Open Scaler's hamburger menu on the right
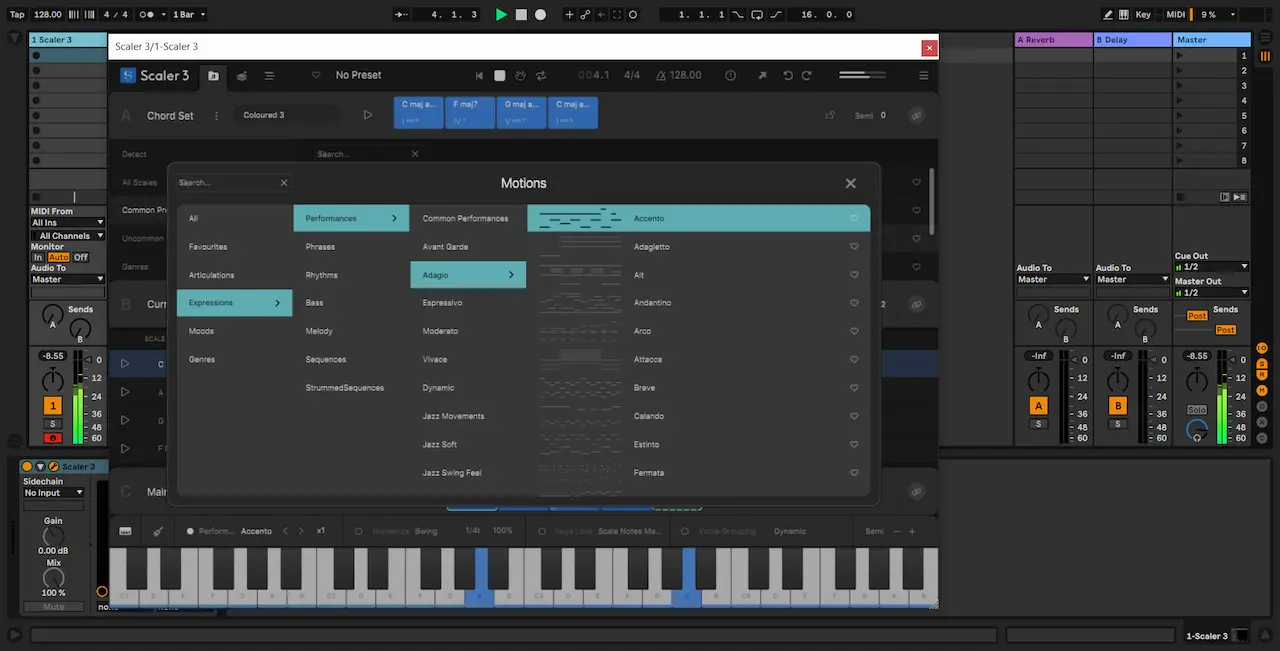This screenshot has height=651, width=1280. click(x=923, y=75)
